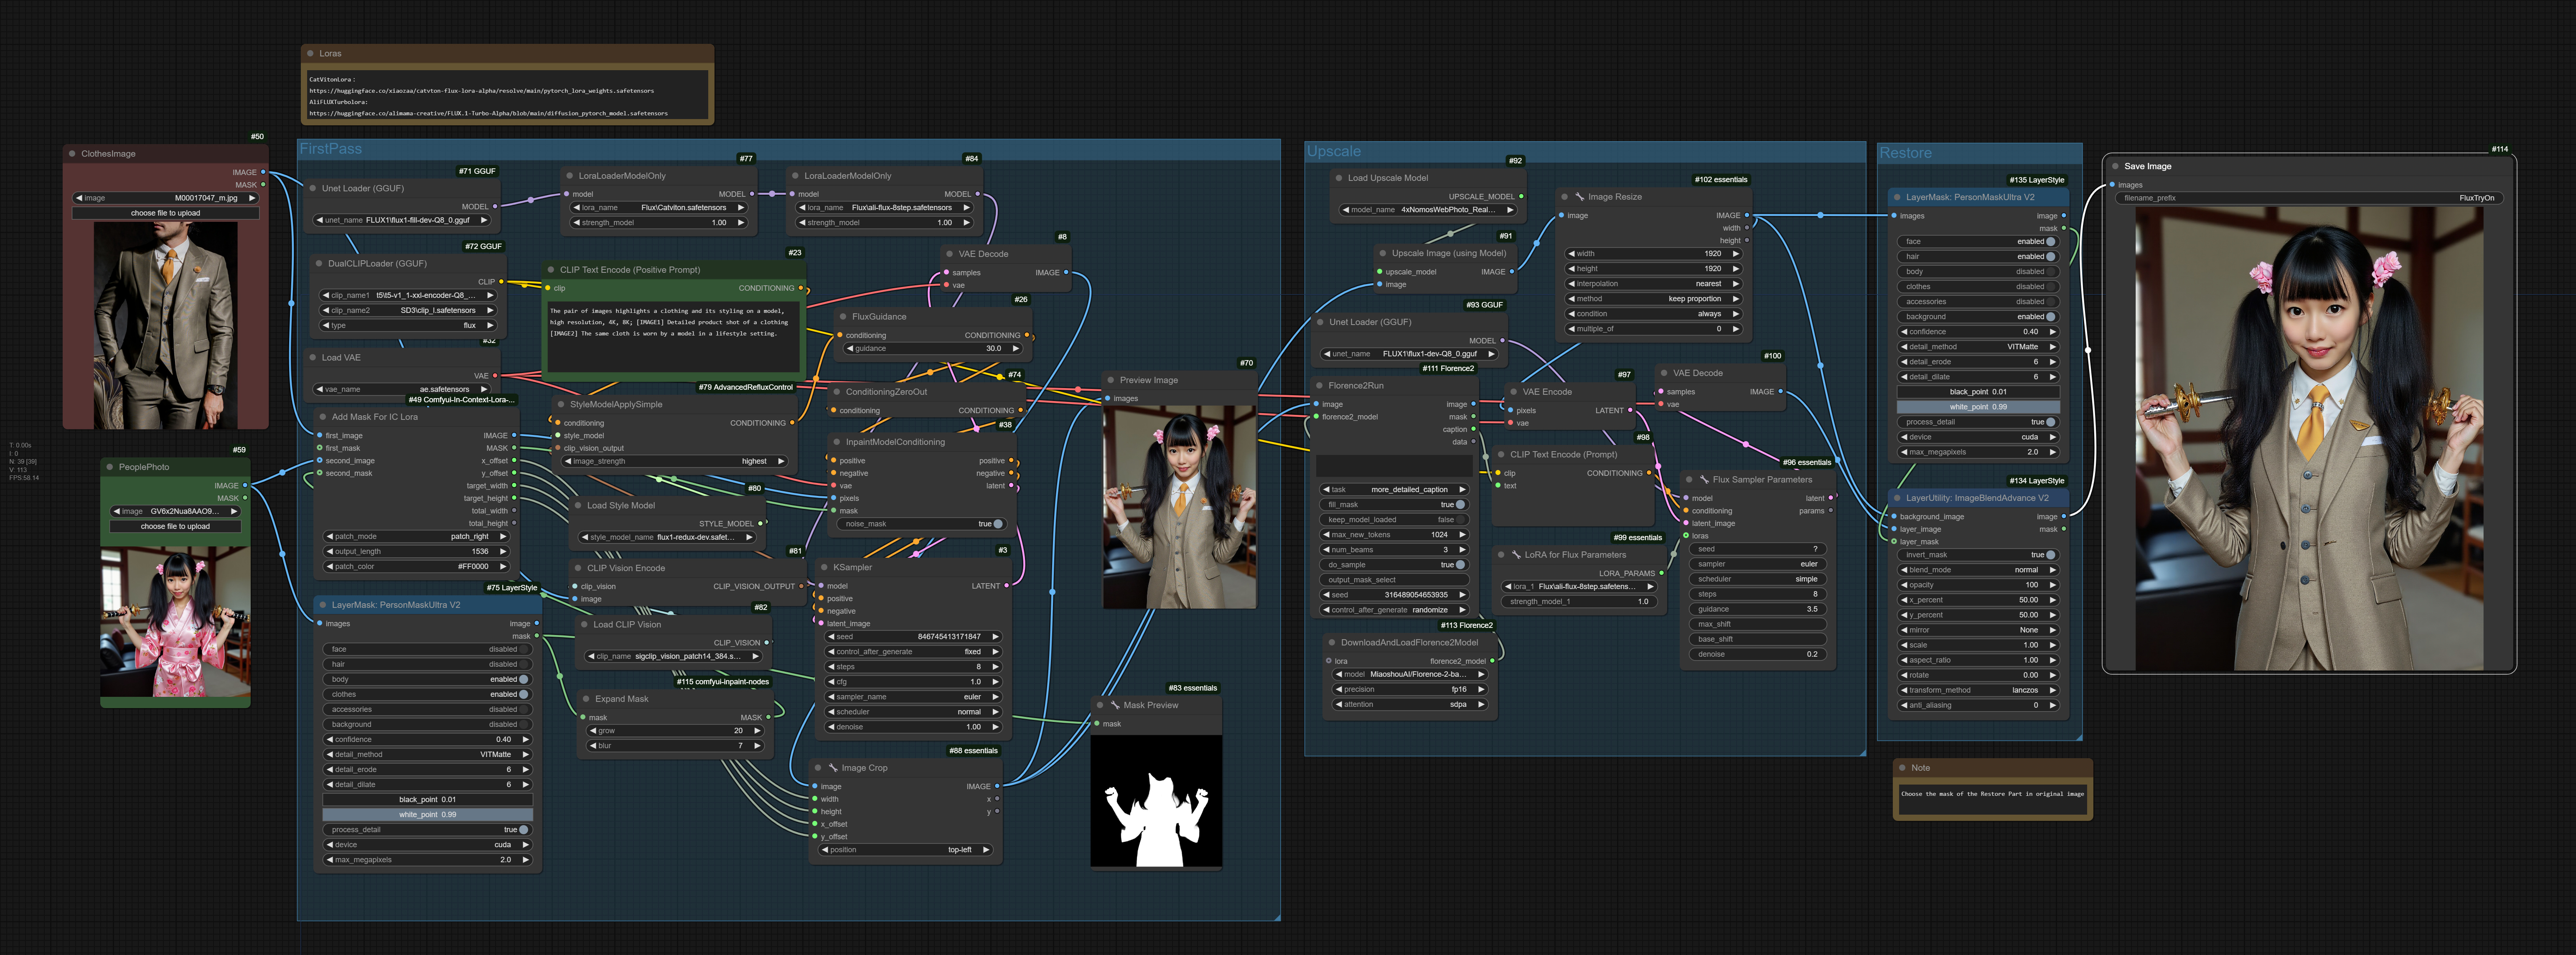This screenshot has height=955, width=2576.
Task: Click filename_prefix field in Save Image
Action: click(x=2309, y=198)
